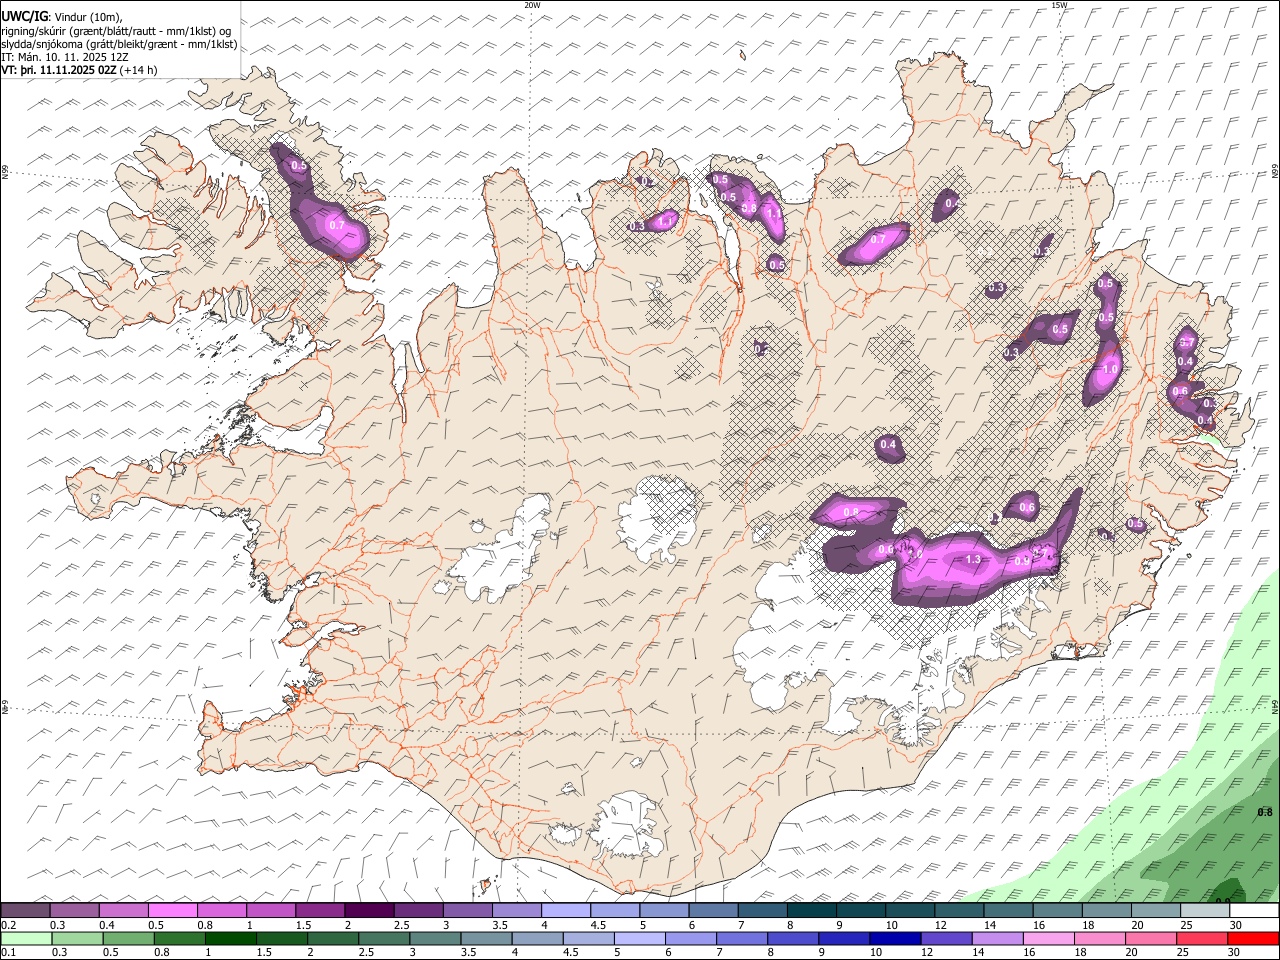Pick the 20 rose-pink swatch in lower legend
Image resolution: width=1280 pixels, height=960 pixels.
point(1151,939)
